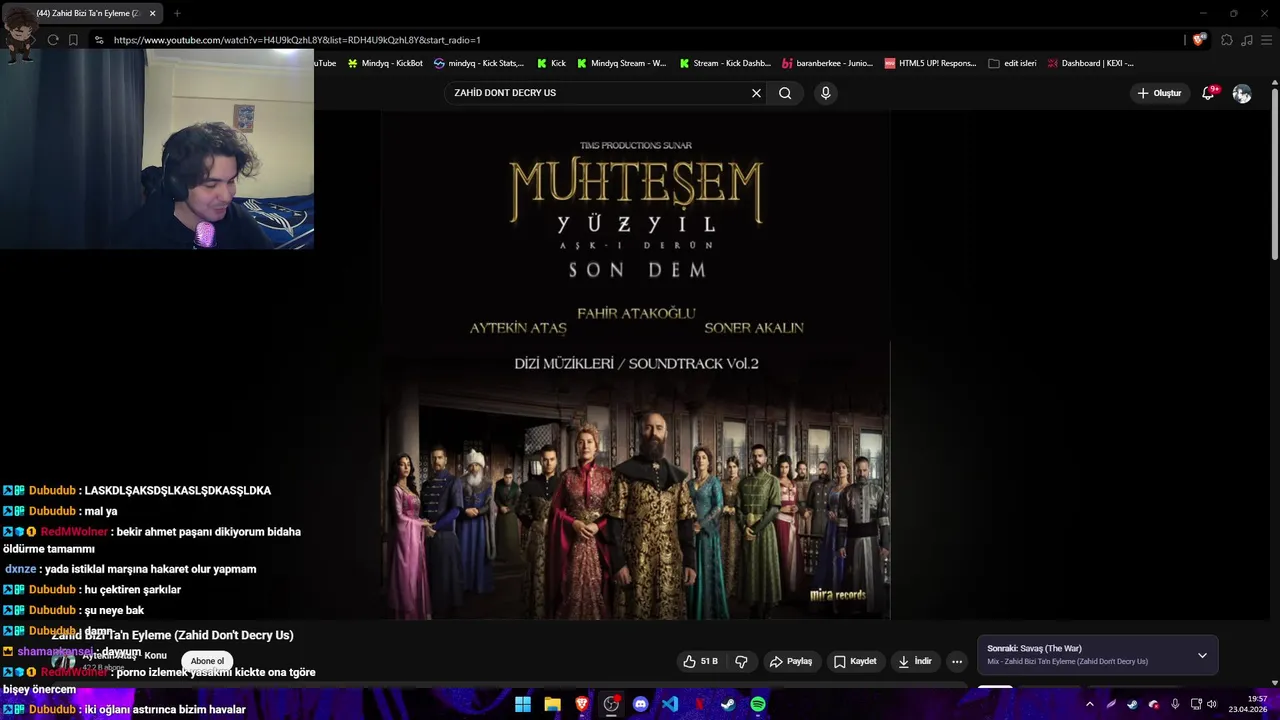This screenshot has width=1280, height=720.
Task: Click Steam icon in system tray
Action: tap(1132, 704)
